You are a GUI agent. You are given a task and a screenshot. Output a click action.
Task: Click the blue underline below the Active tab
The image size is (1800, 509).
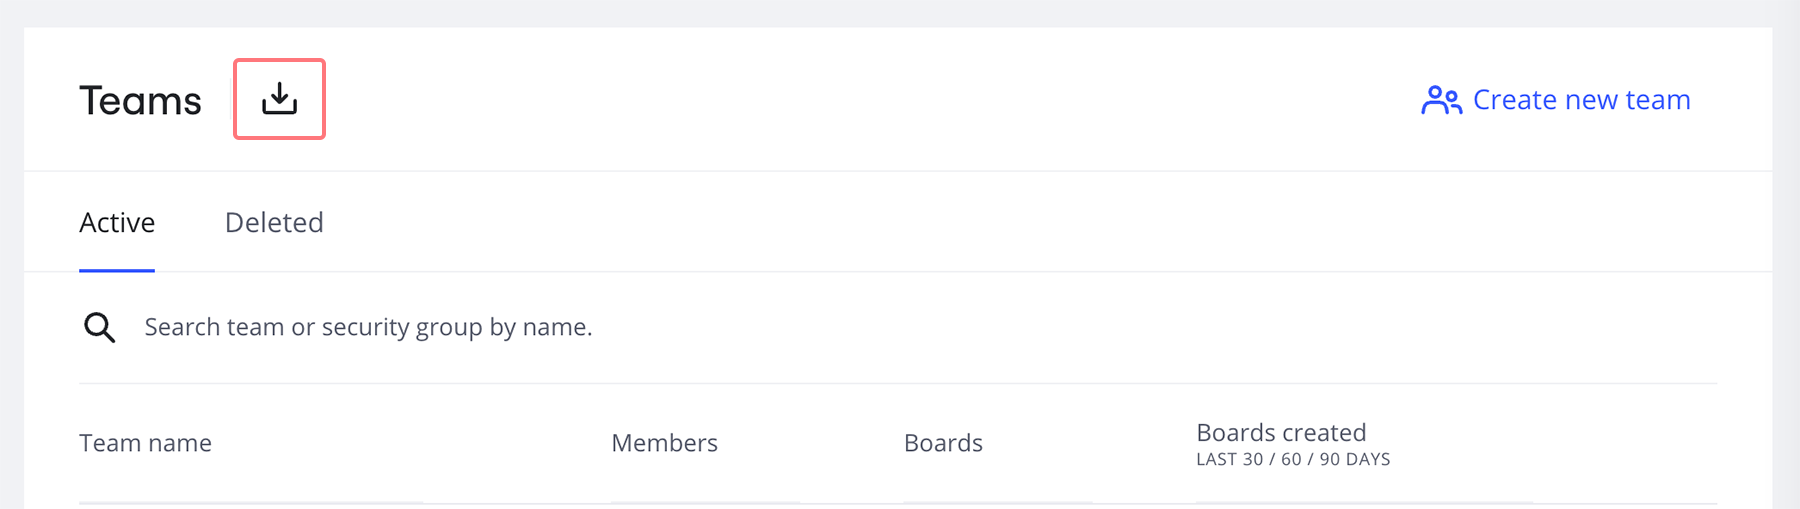tap(117, 270)
